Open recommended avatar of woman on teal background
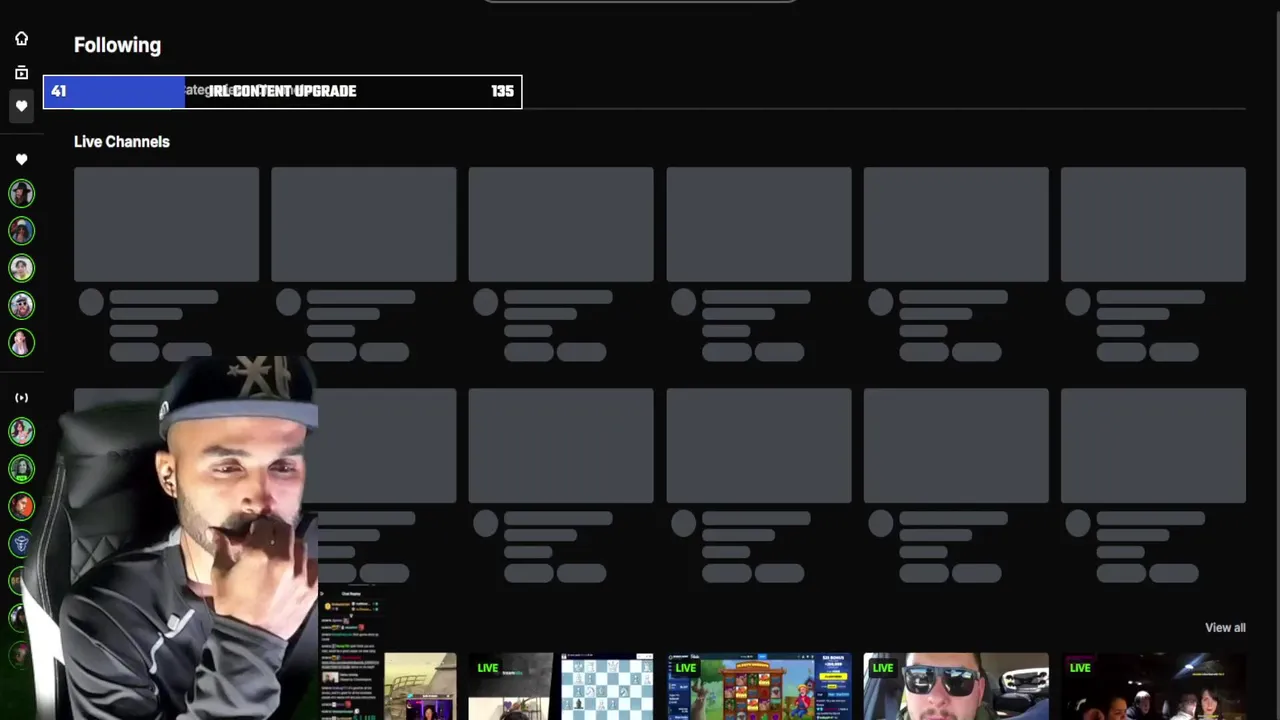1280x720 pixels. click(21, 431)
